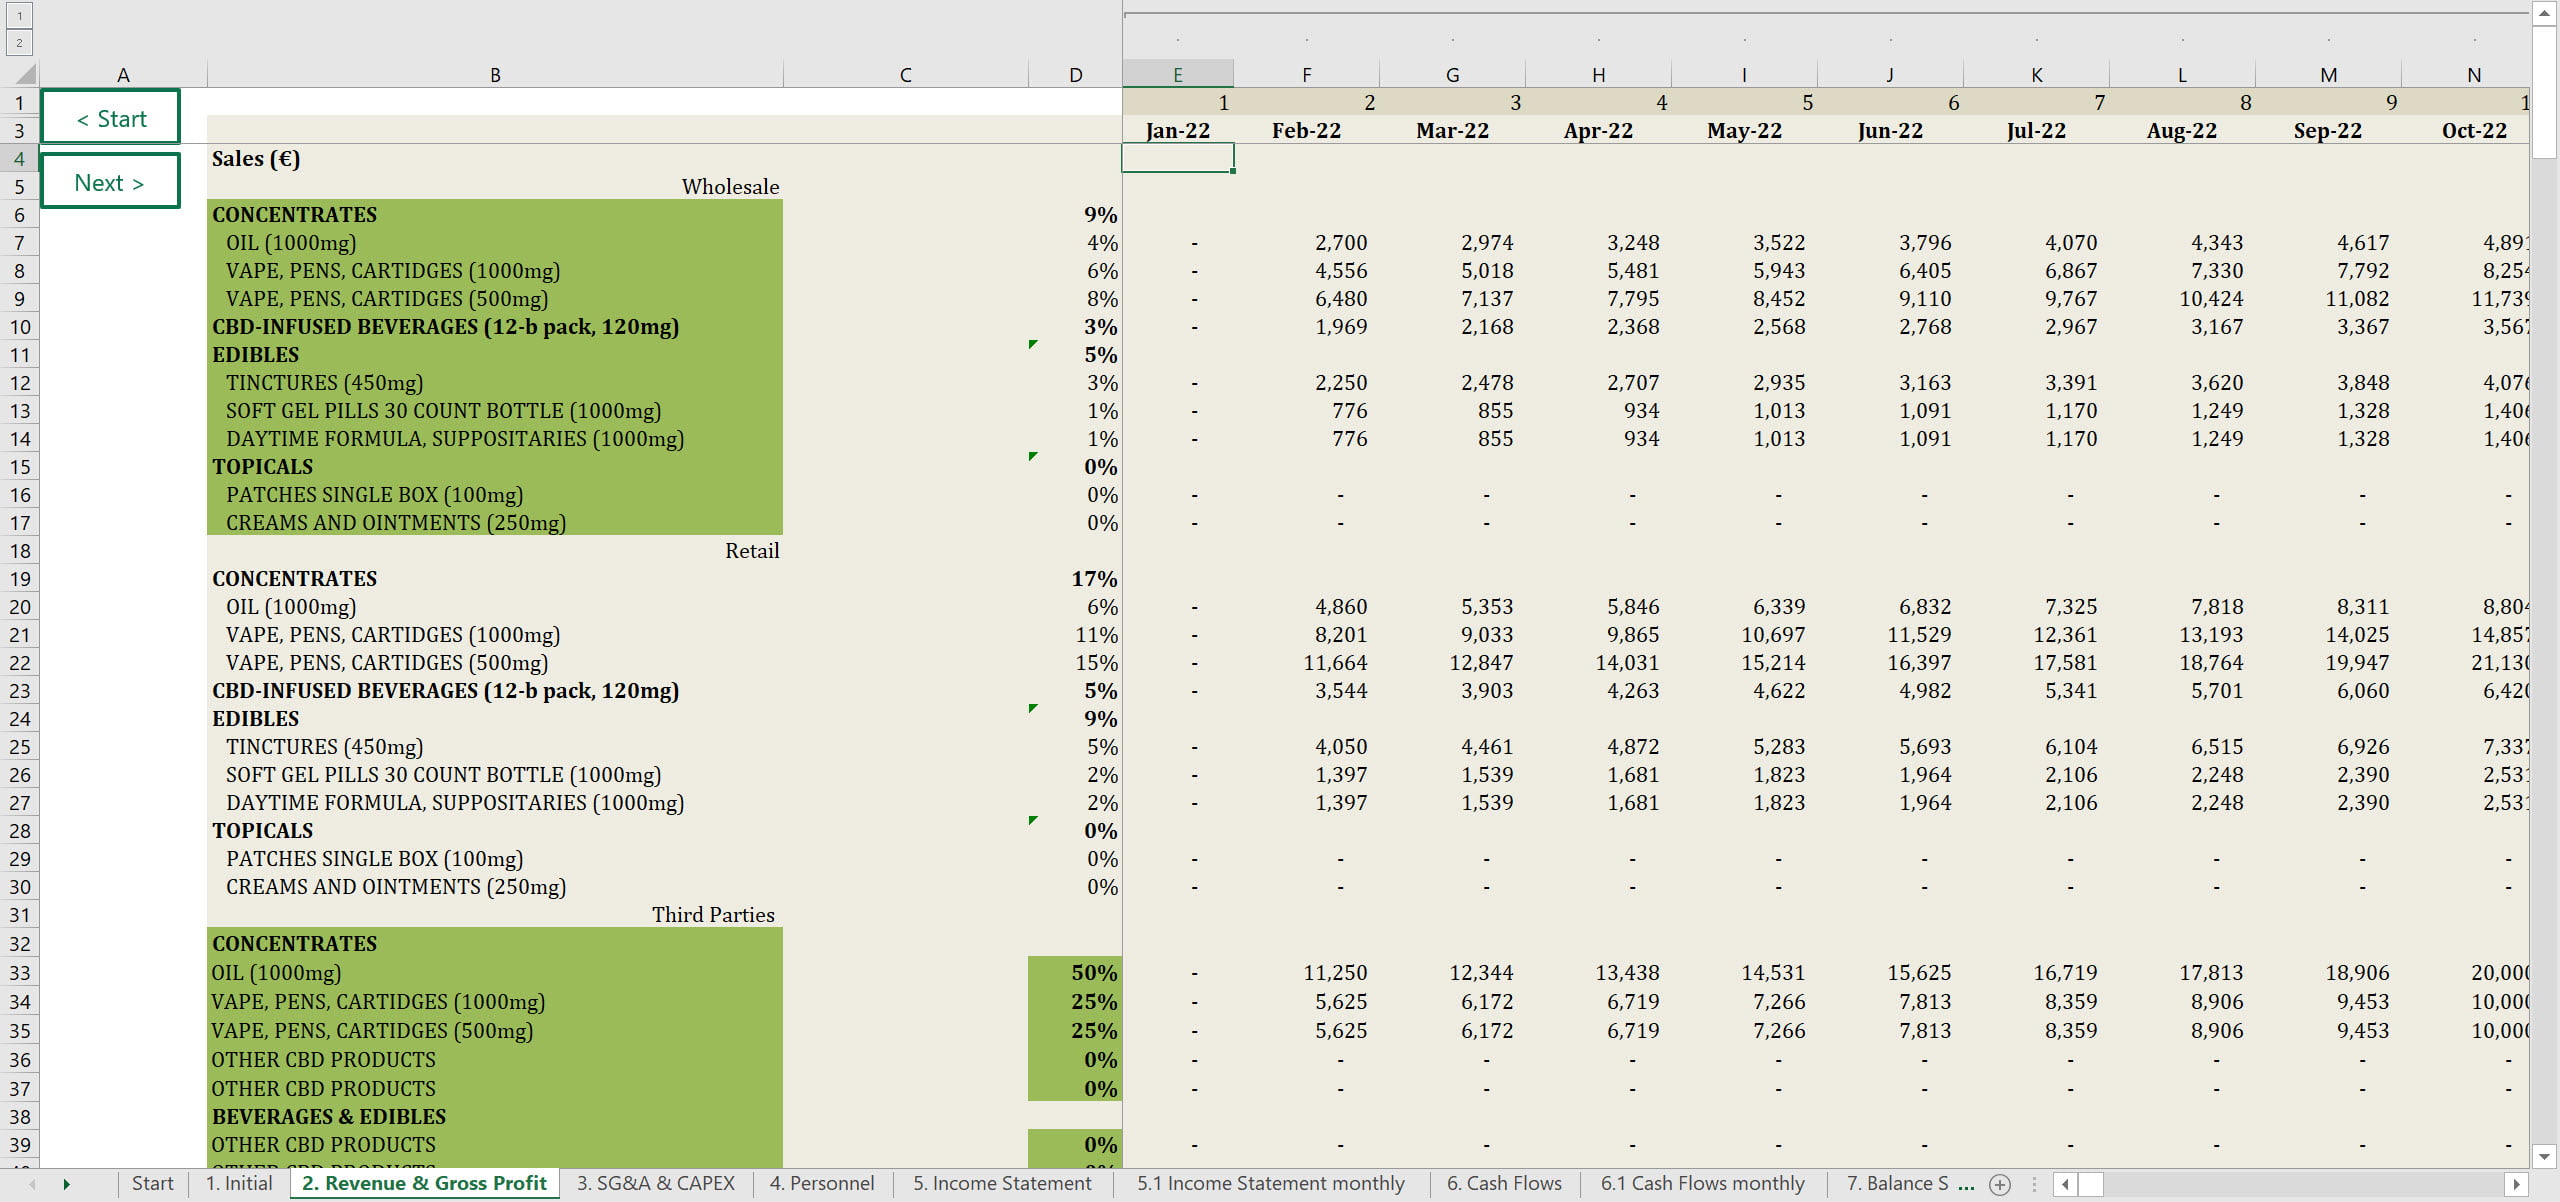Switch to 5. Income Statement tab

click(x=1001, y=1183)
